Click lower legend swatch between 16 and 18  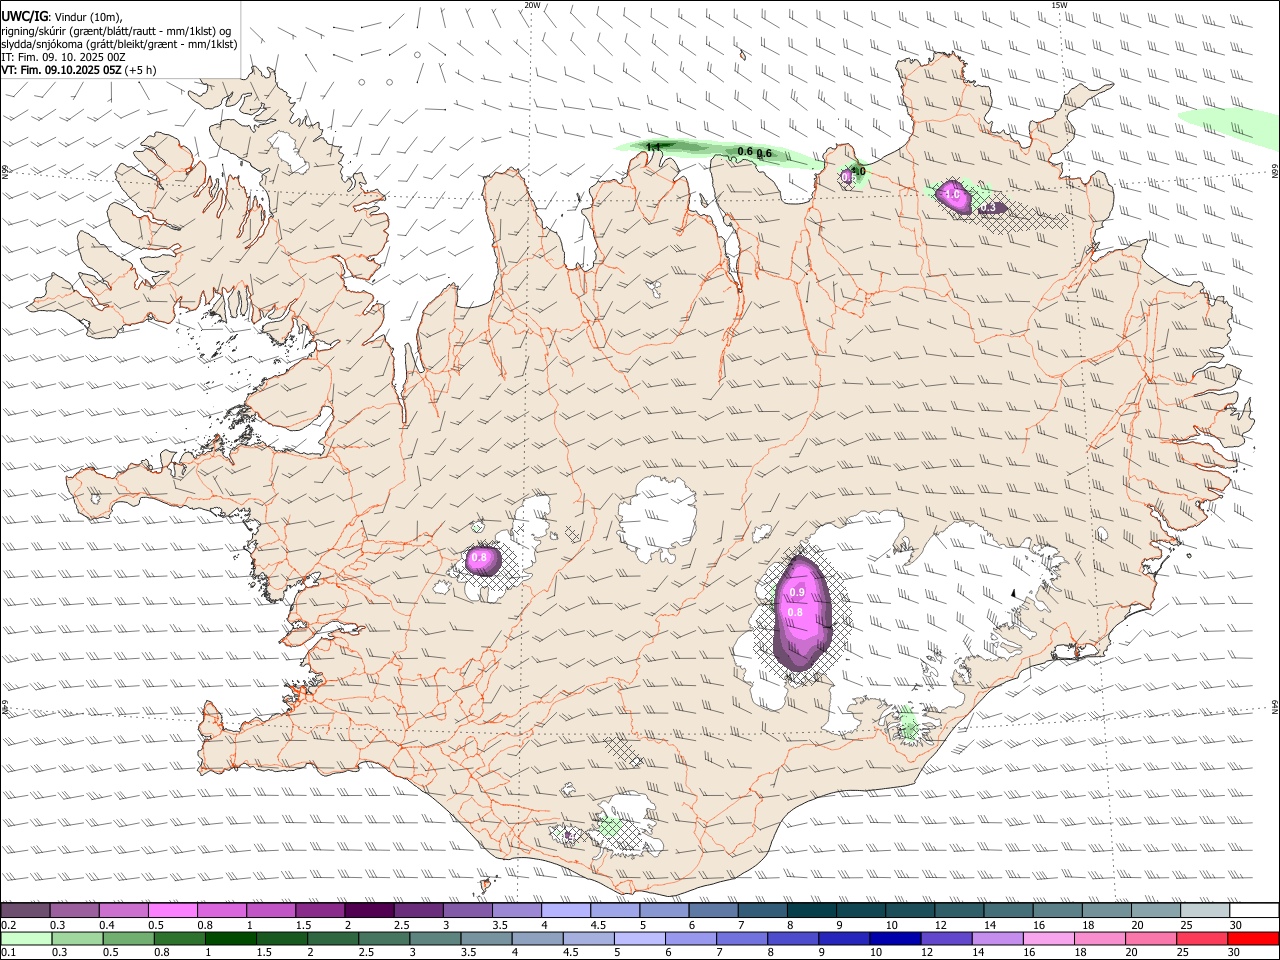point(1048,938)
